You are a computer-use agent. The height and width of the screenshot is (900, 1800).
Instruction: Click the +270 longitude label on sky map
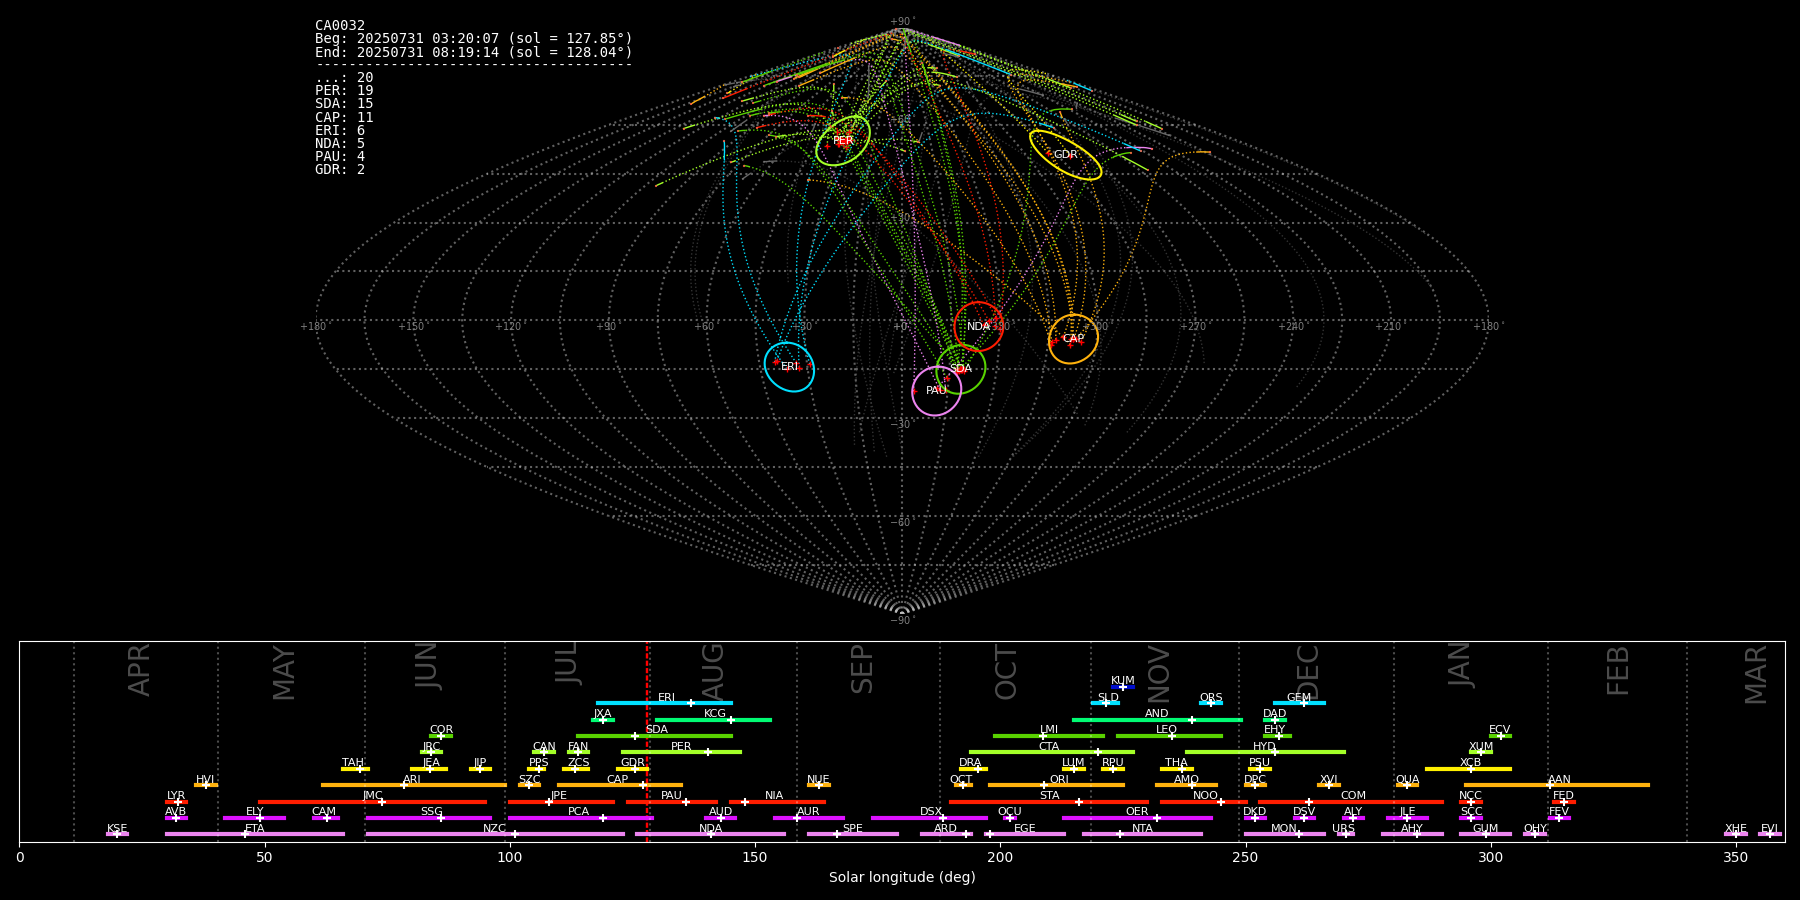pyautogui.click(x=1192, y=327)
